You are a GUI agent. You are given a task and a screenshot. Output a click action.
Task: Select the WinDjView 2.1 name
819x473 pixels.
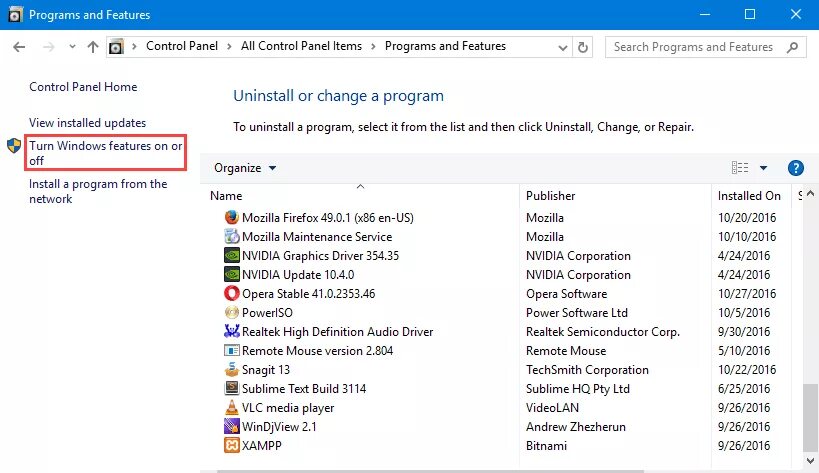click(279, 427)
